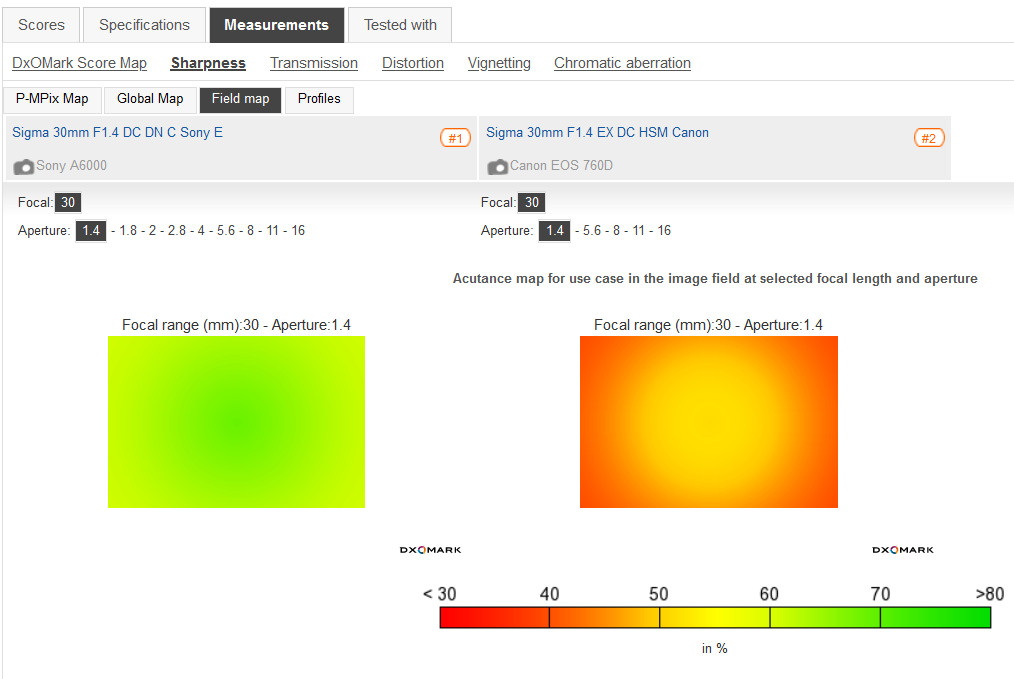Click the red under-30 segment of the color scale

[495, 618]
